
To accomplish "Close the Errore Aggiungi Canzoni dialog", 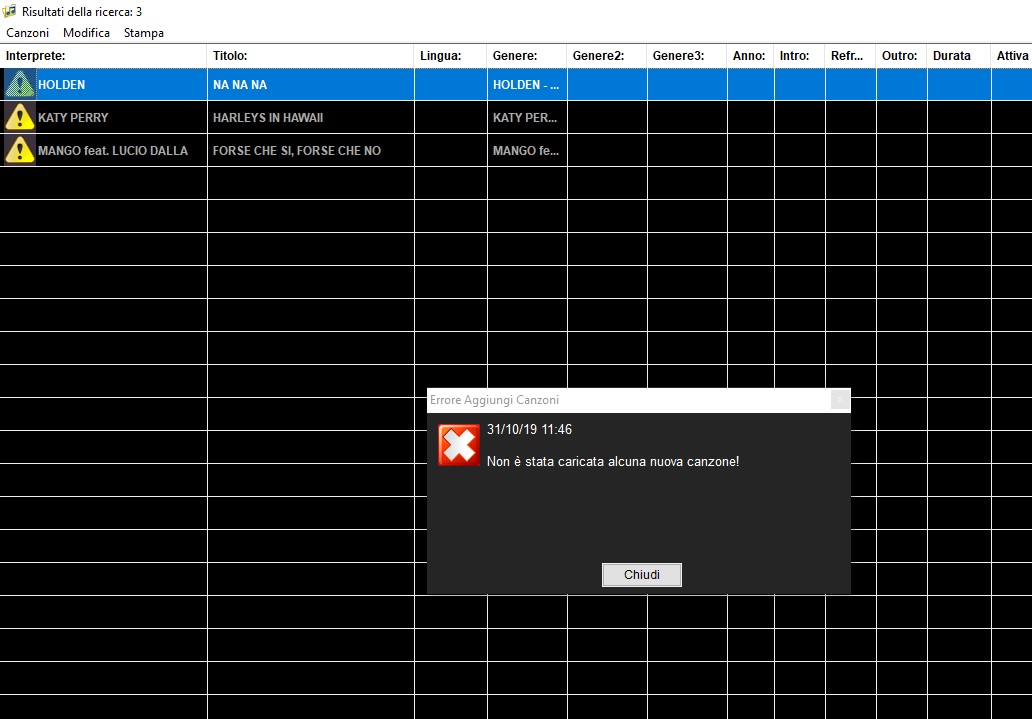I will [x=641, y=575].
